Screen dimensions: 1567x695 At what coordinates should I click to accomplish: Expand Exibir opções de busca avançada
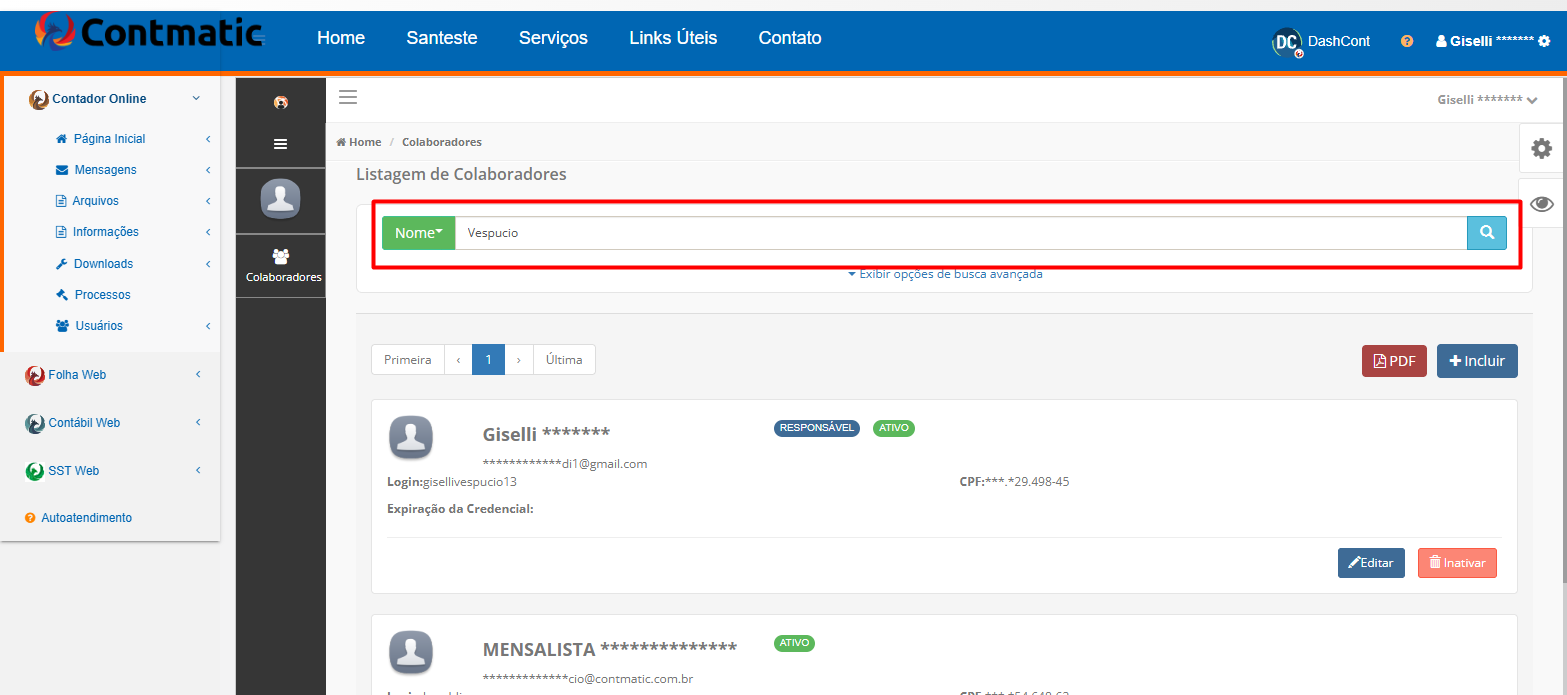tap(945, 273)
